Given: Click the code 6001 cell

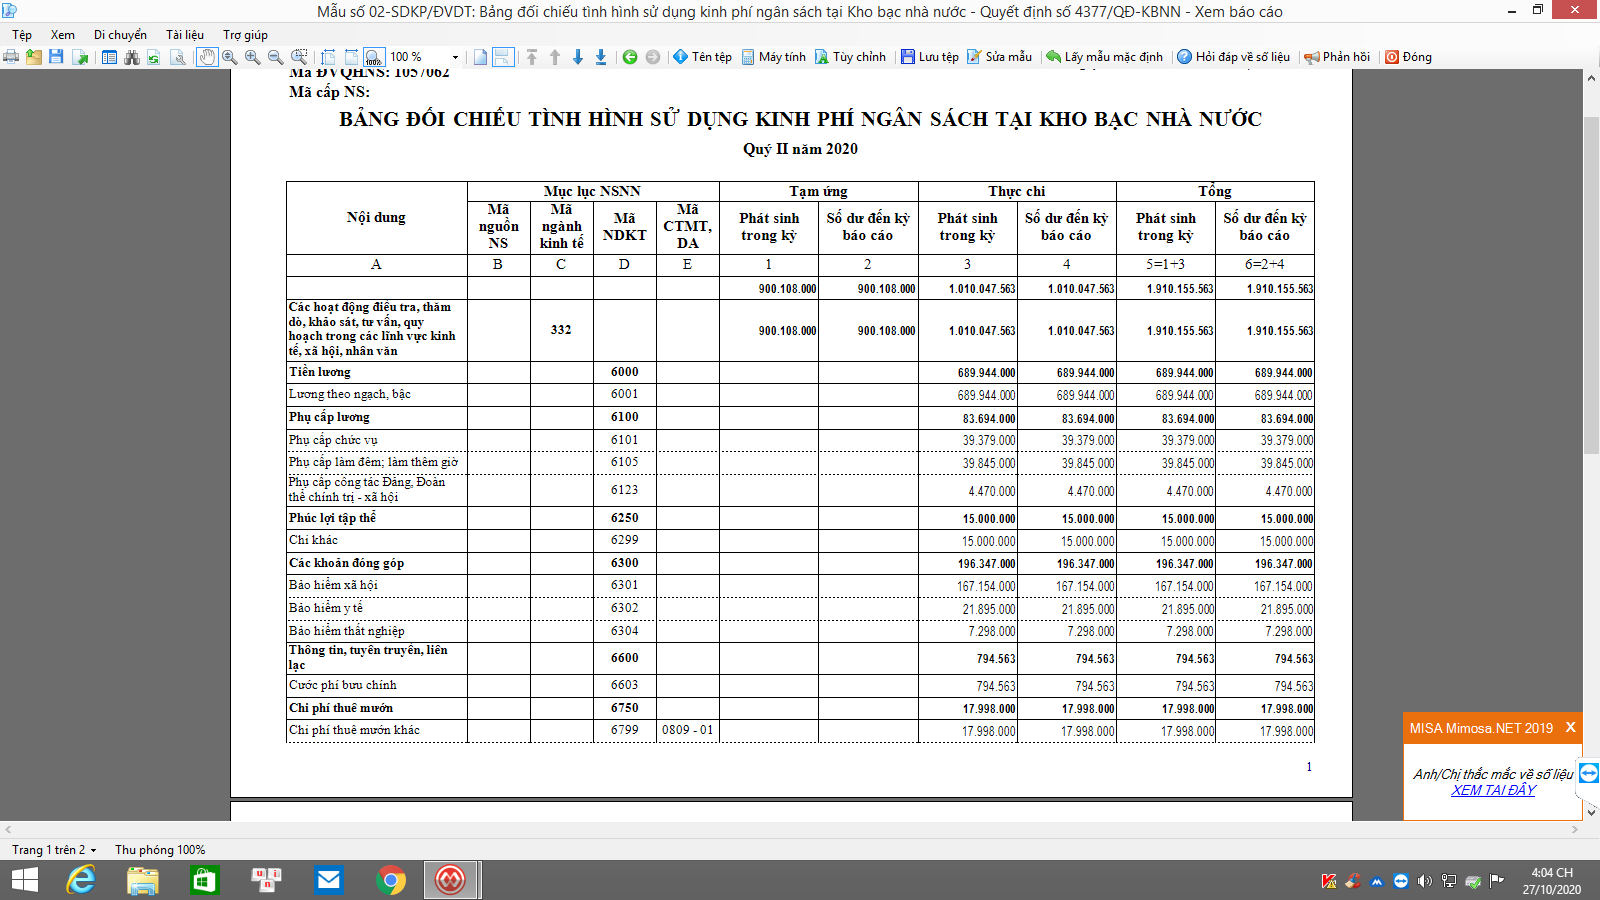Looking at the screenshot, I should click(x=624, y=394).
